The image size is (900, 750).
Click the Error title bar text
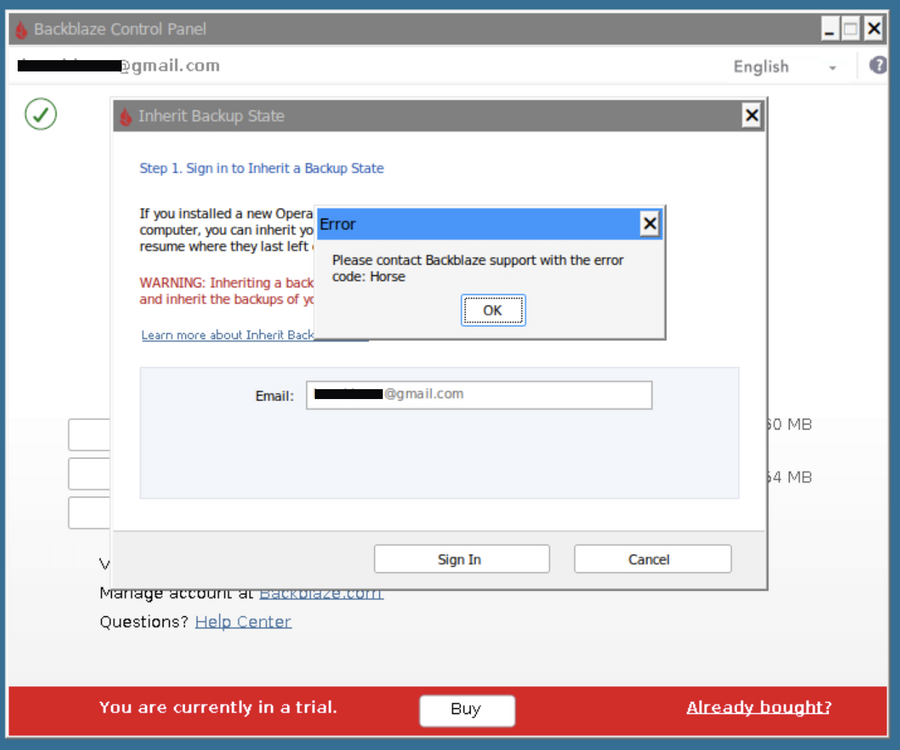pos(338,224)
